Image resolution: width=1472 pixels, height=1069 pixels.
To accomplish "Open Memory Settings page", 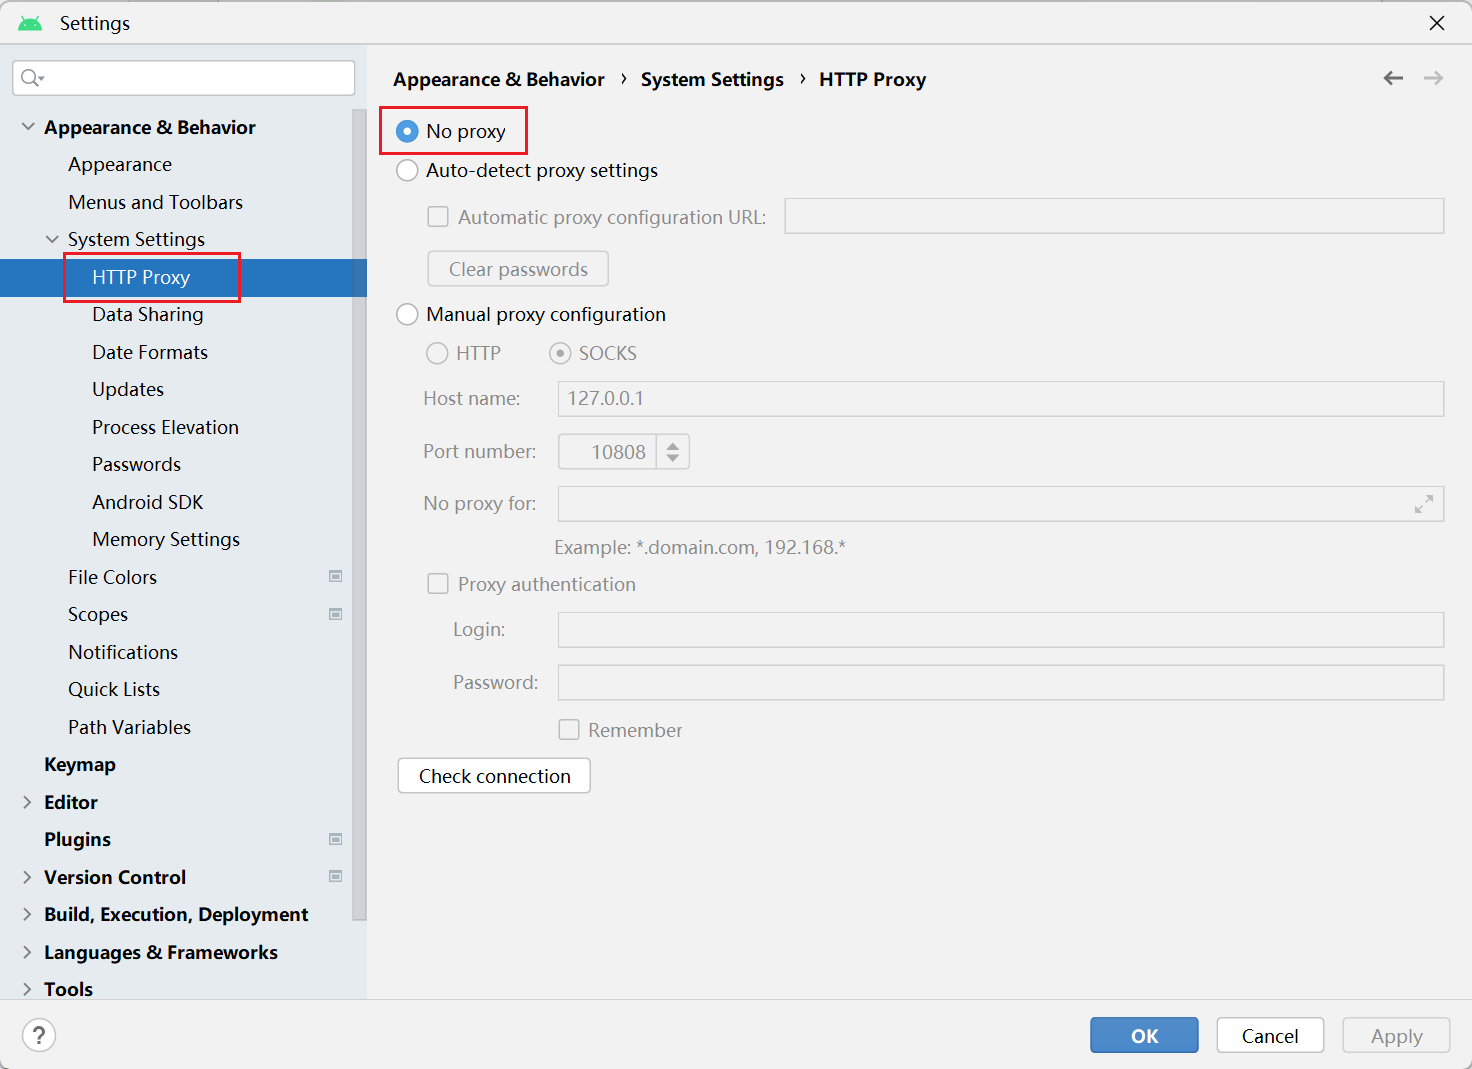I will point(166,539).
